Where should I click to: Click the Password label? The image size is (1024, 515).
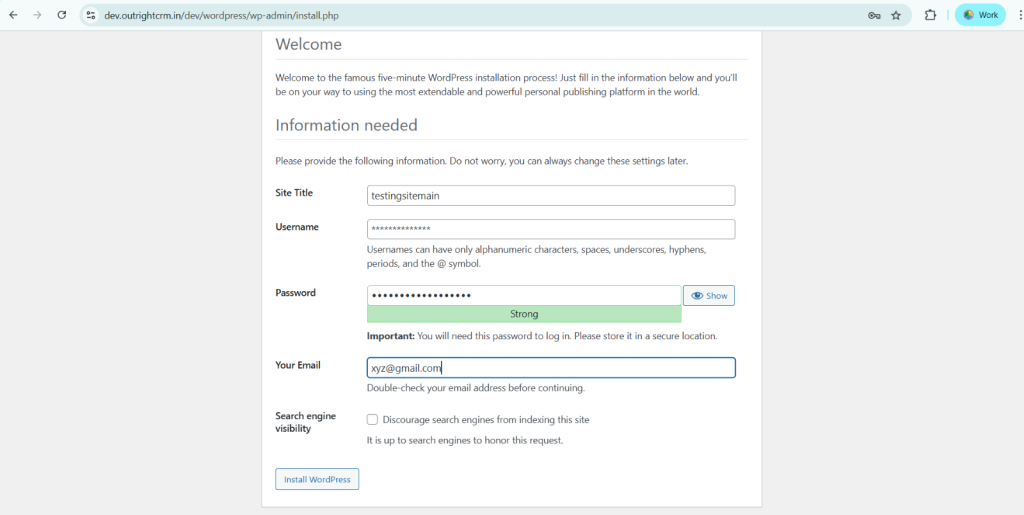tap(296, 293)
